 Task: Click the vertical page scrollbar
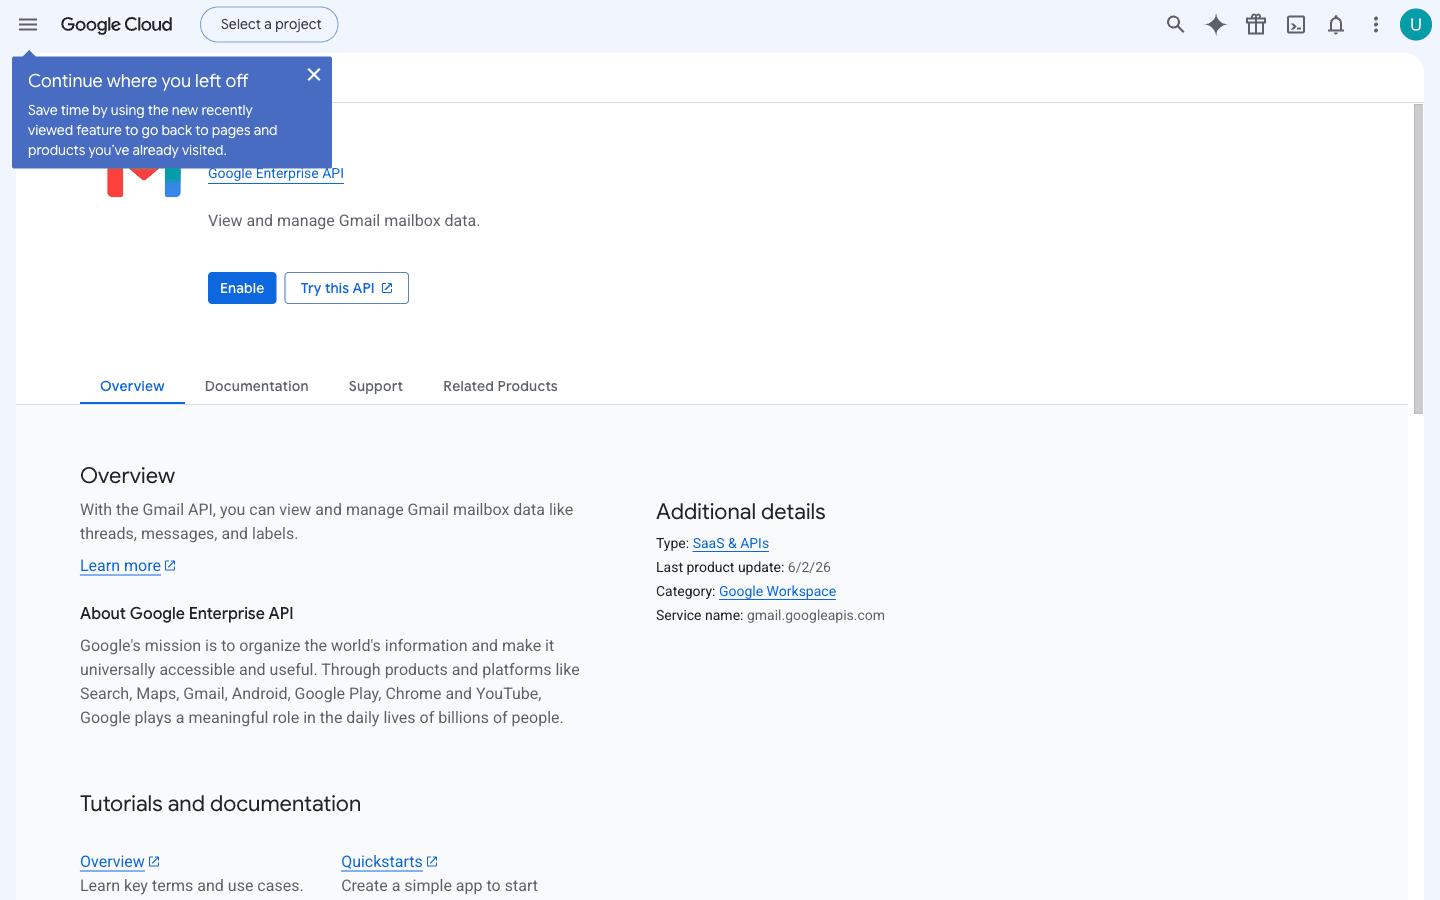click(x=1418, y=259)
